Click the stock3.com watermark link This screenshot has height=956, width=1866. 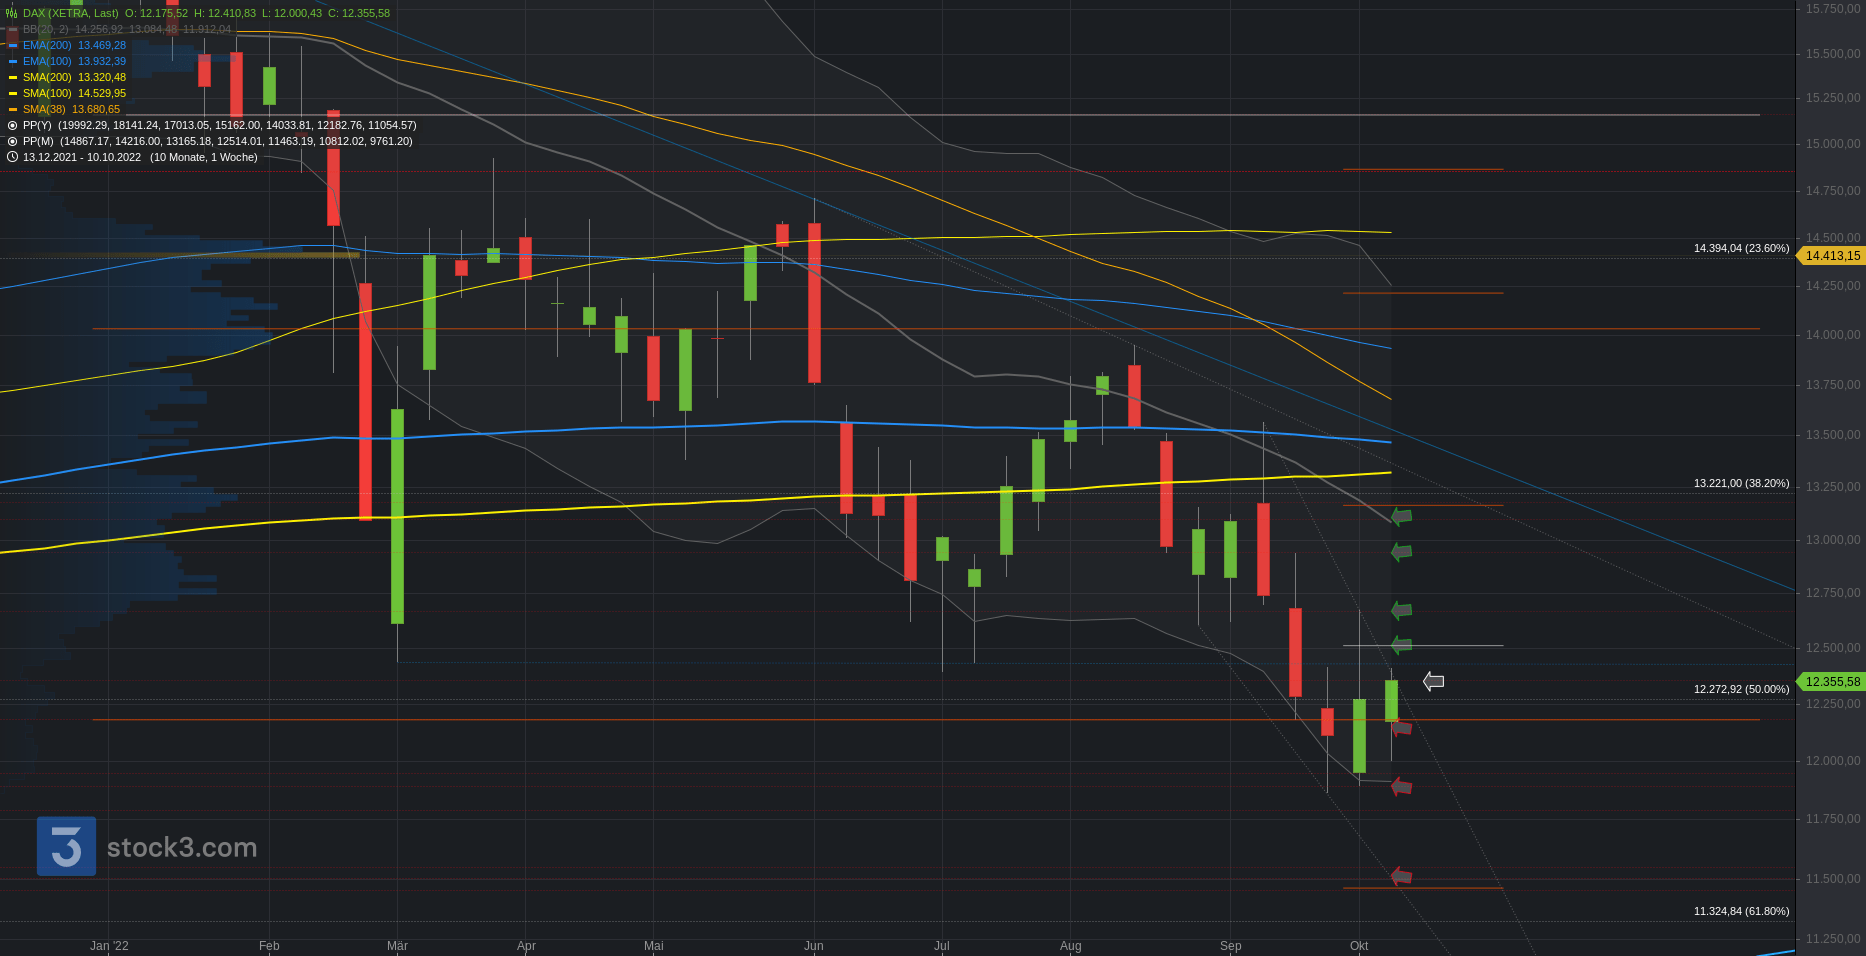182,848
